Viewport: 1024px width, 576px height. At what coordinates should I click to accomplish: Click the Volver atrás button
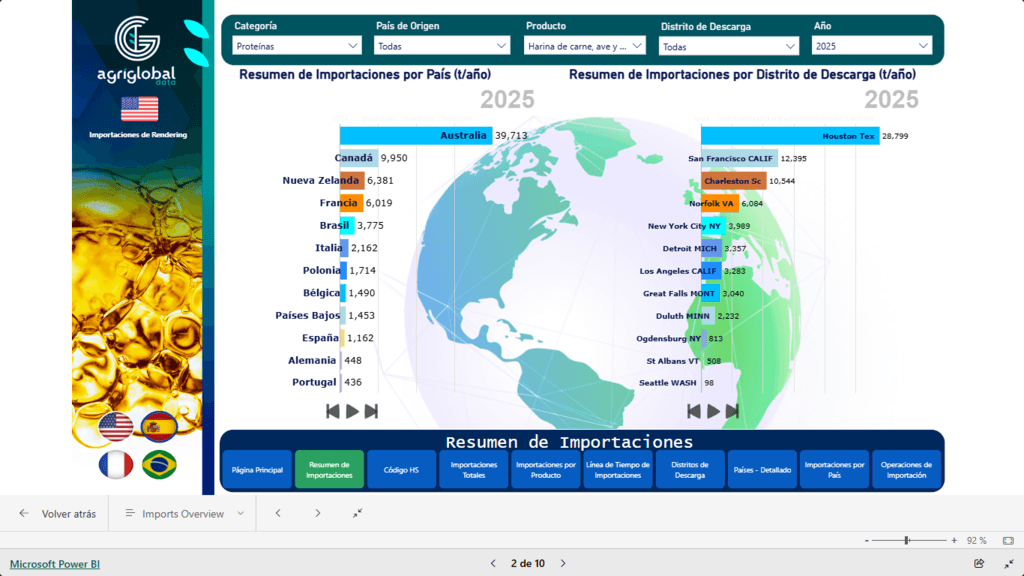pyautogui.click(x=58, y=513)
